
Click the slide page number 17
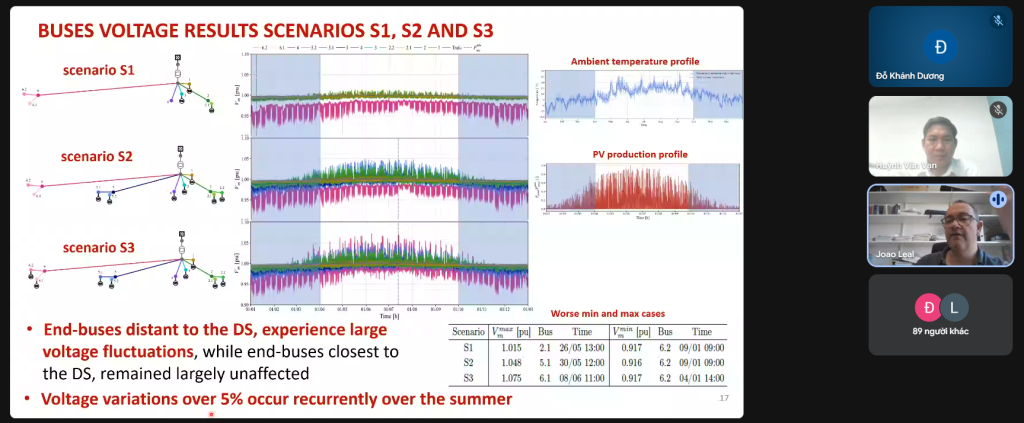(725, 399)
